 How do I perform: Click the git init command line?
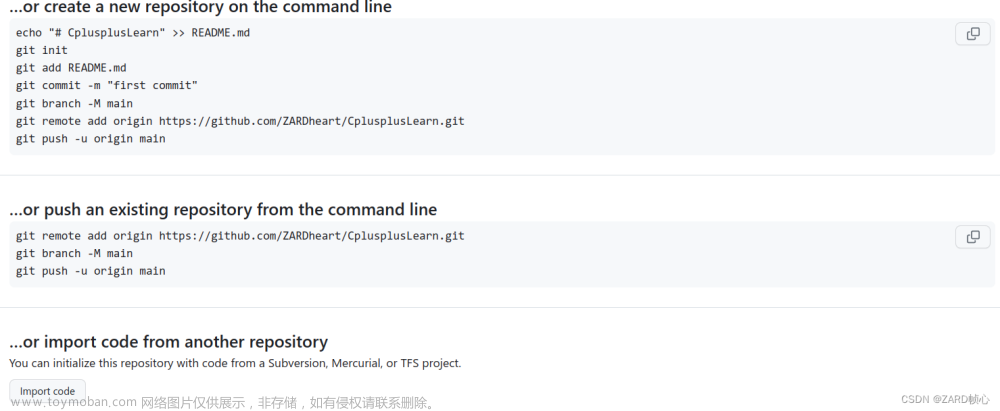pyautogui.click(x=41, y=50)
